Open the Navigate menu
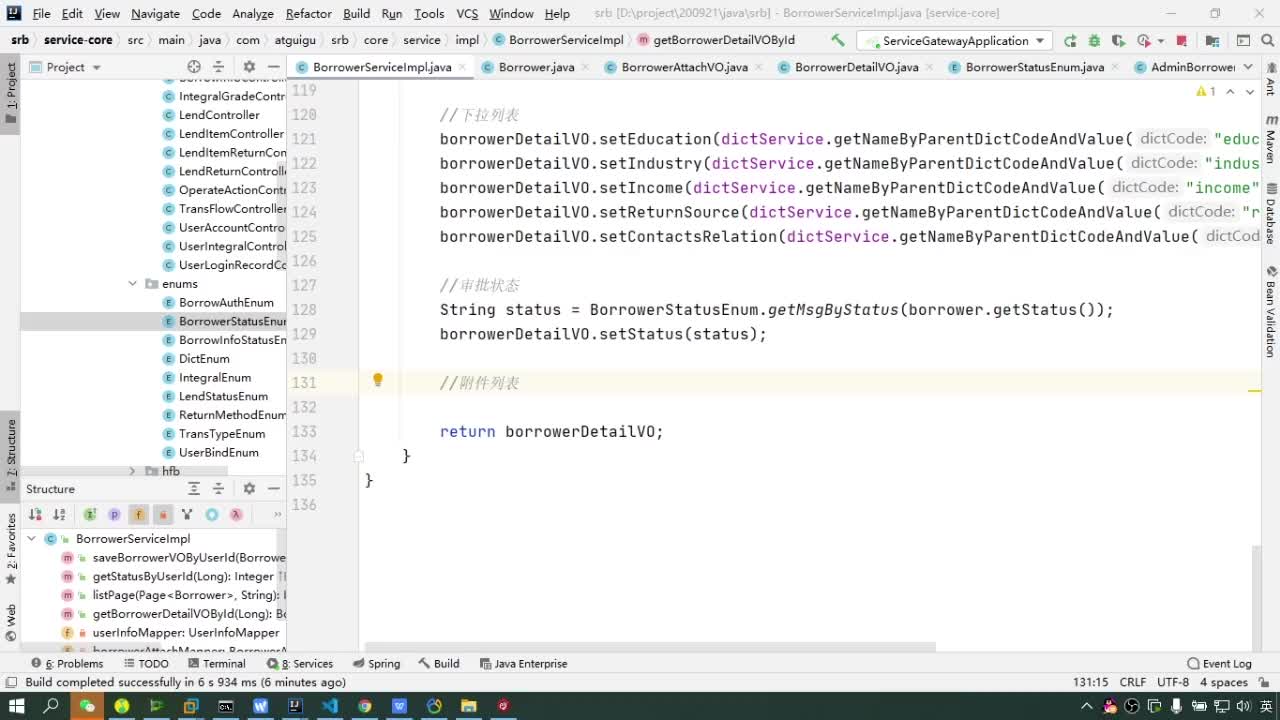The width and height of the screenshot is (1280, 720). pyautogui.click(x=155, y=14)
